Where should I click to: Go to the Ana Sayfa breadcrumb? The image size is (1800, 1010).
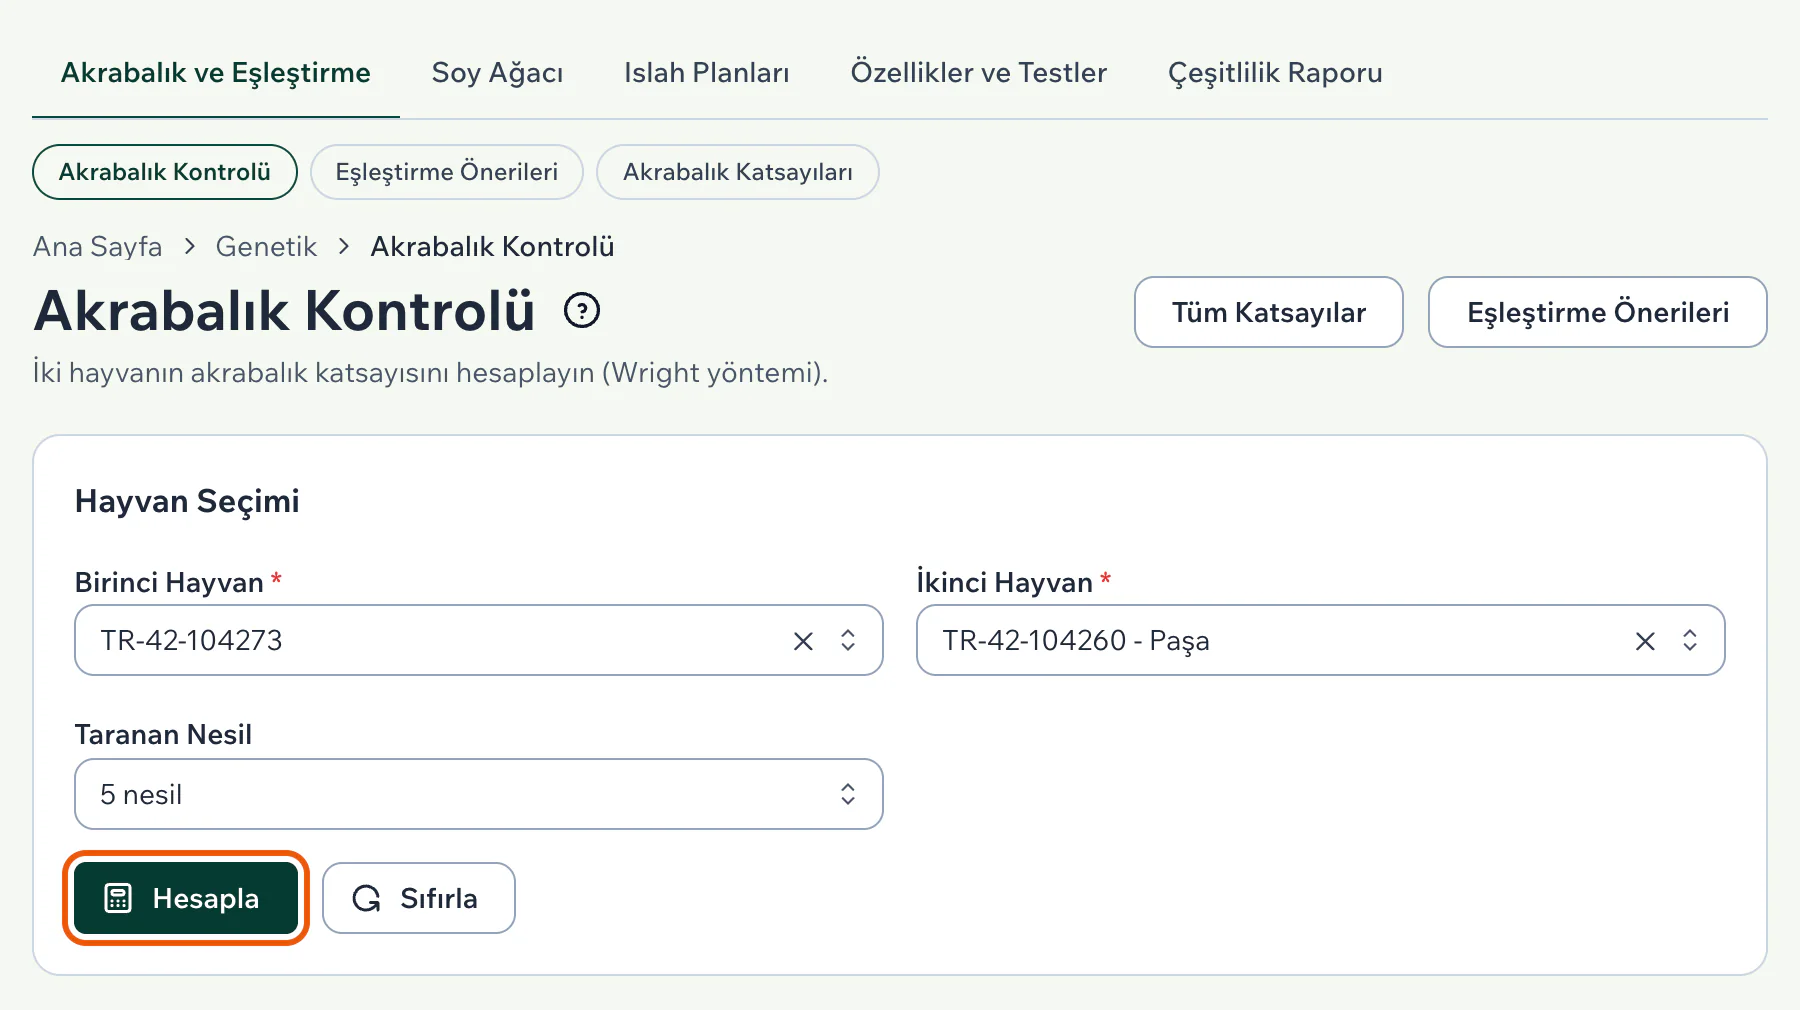(98, 247)
